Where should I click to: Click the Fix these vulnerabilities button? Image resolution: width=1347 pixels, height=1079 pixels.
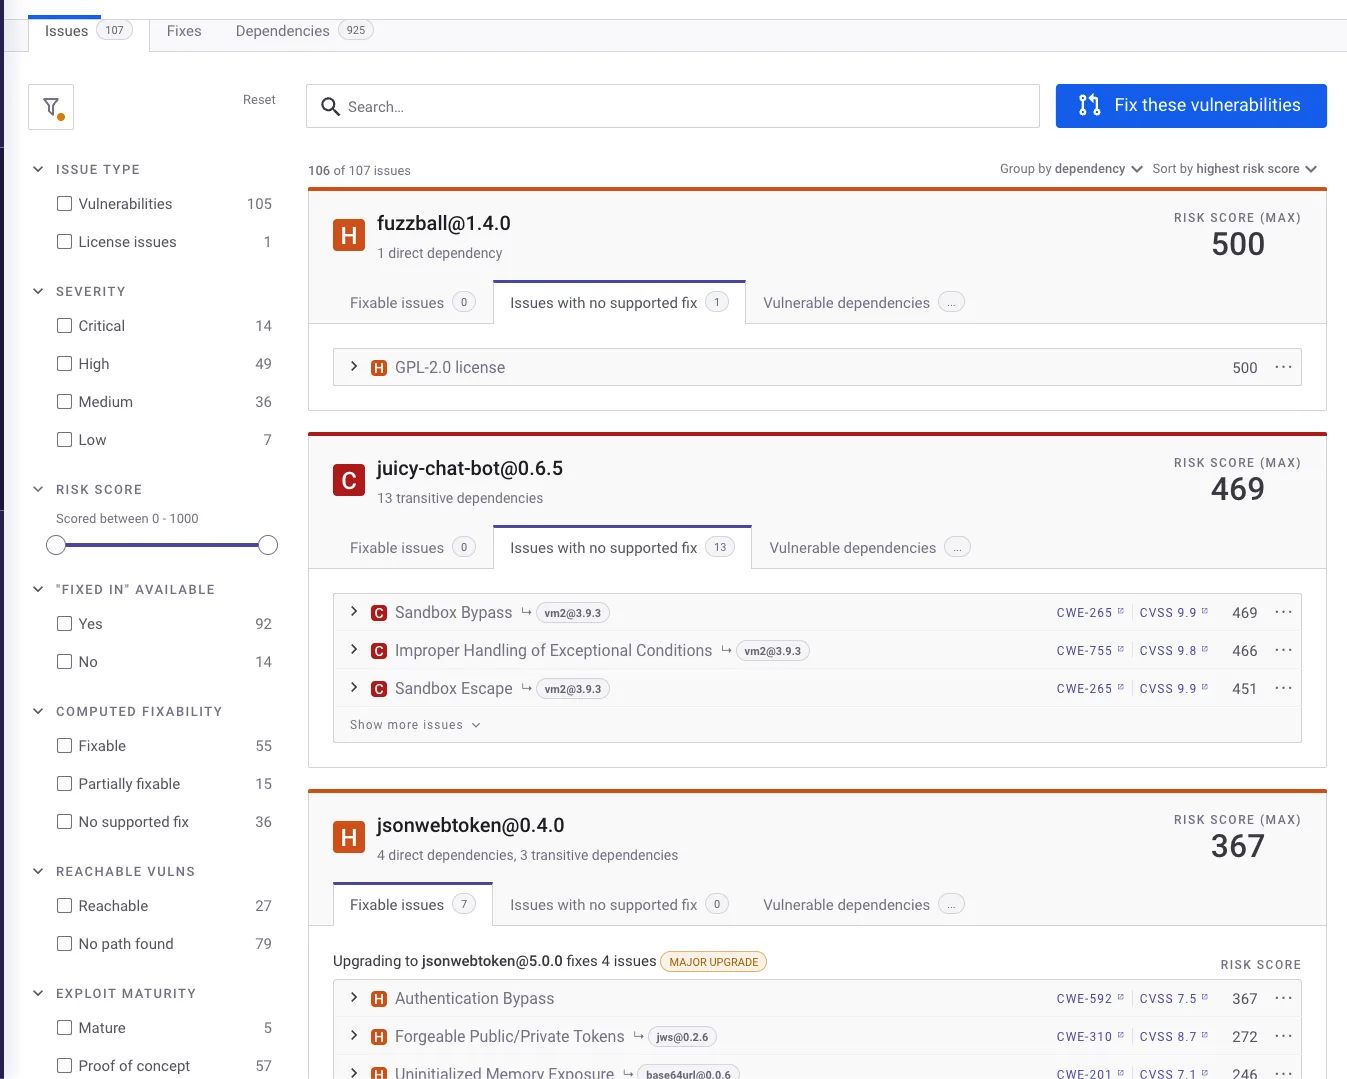[1190, 105]
